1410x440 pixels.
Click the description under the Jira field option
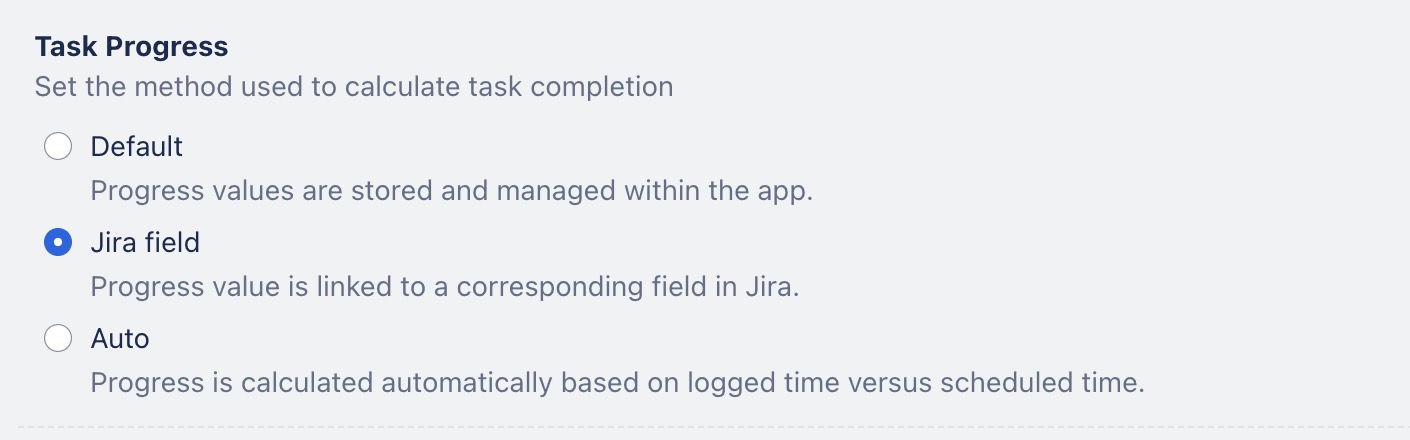point(445,287)
